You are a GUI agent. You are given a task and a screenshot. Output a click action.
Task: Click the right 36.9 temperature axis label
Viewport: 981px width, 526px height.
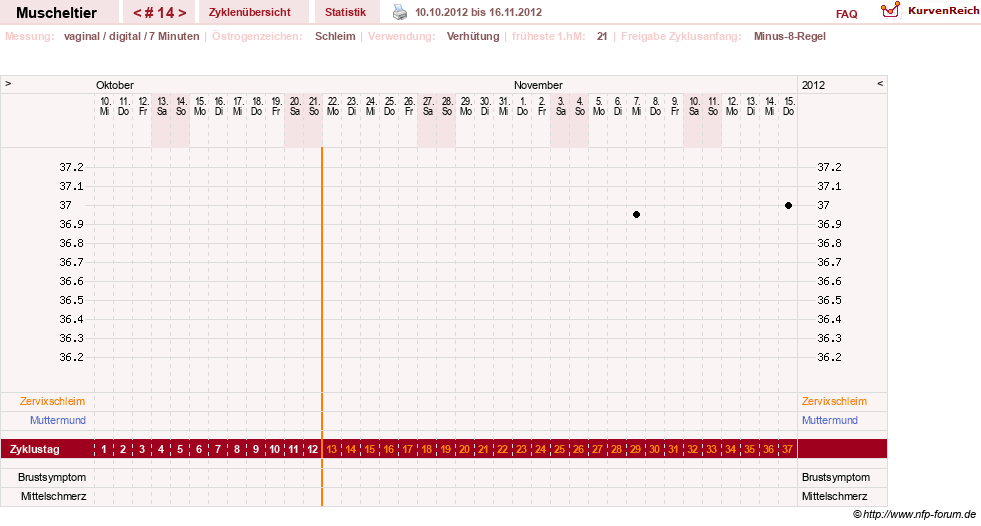click(x=829, y=224)
